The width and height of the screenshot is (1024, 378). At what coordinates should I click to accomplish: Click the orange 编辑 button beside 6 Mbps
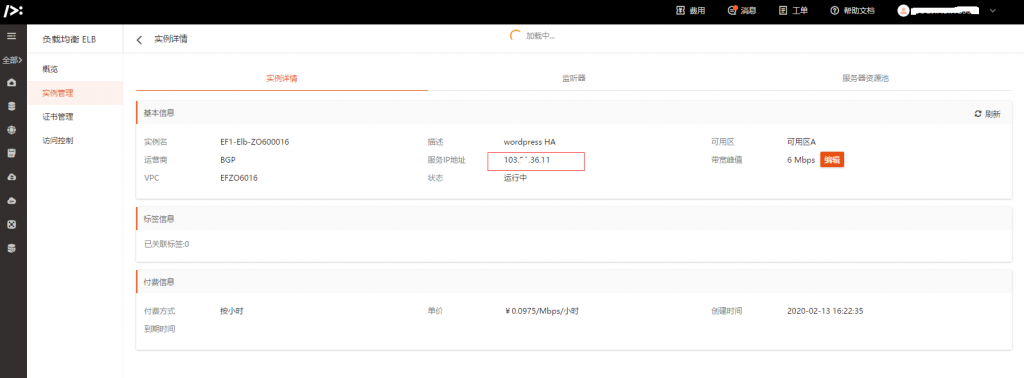click(x=832, y=160)
